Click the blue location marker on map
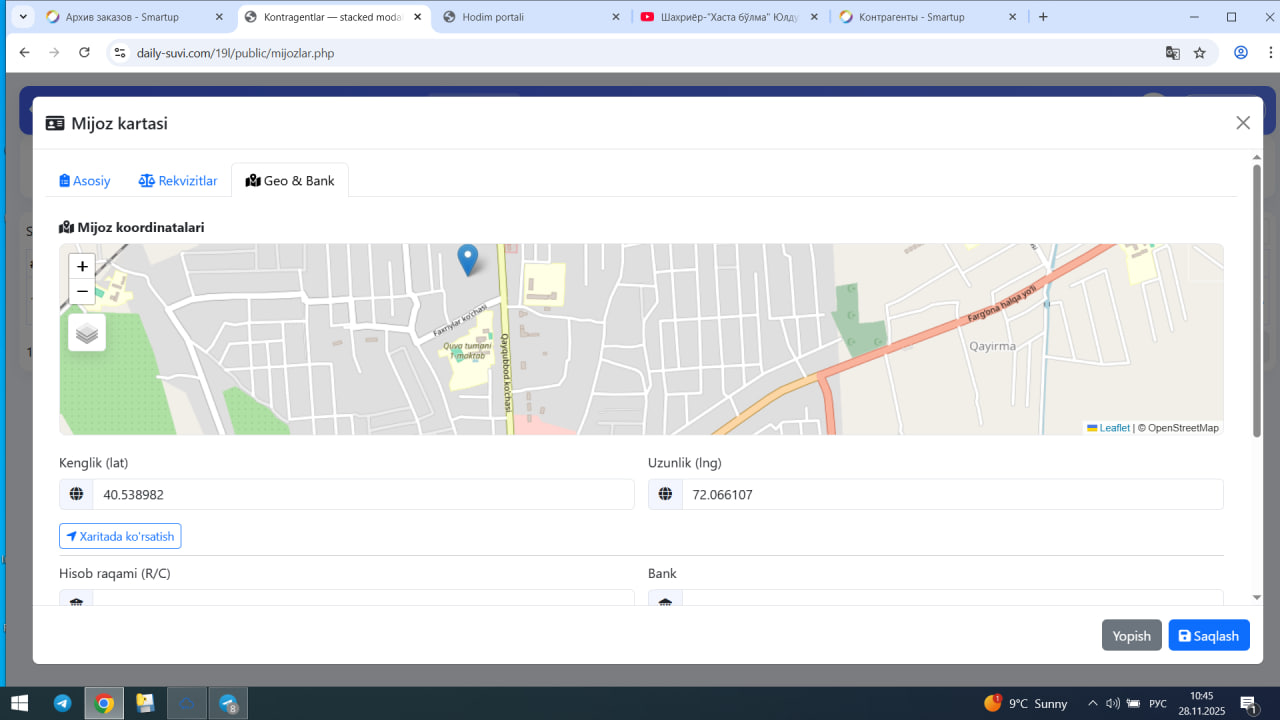The height and width of the screenshot is (720, 1280). tap(467, 260)
